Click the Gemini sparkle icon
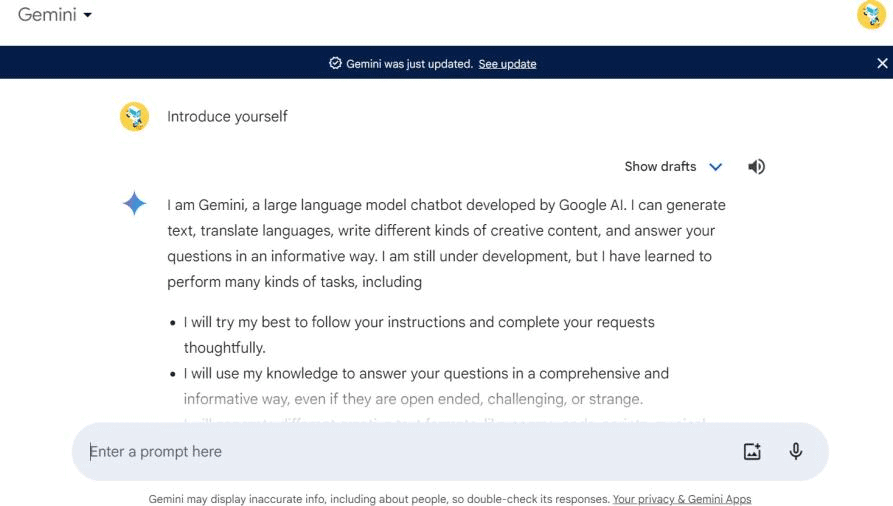This screenshot has height=506, width=893. tap(134, 205)
